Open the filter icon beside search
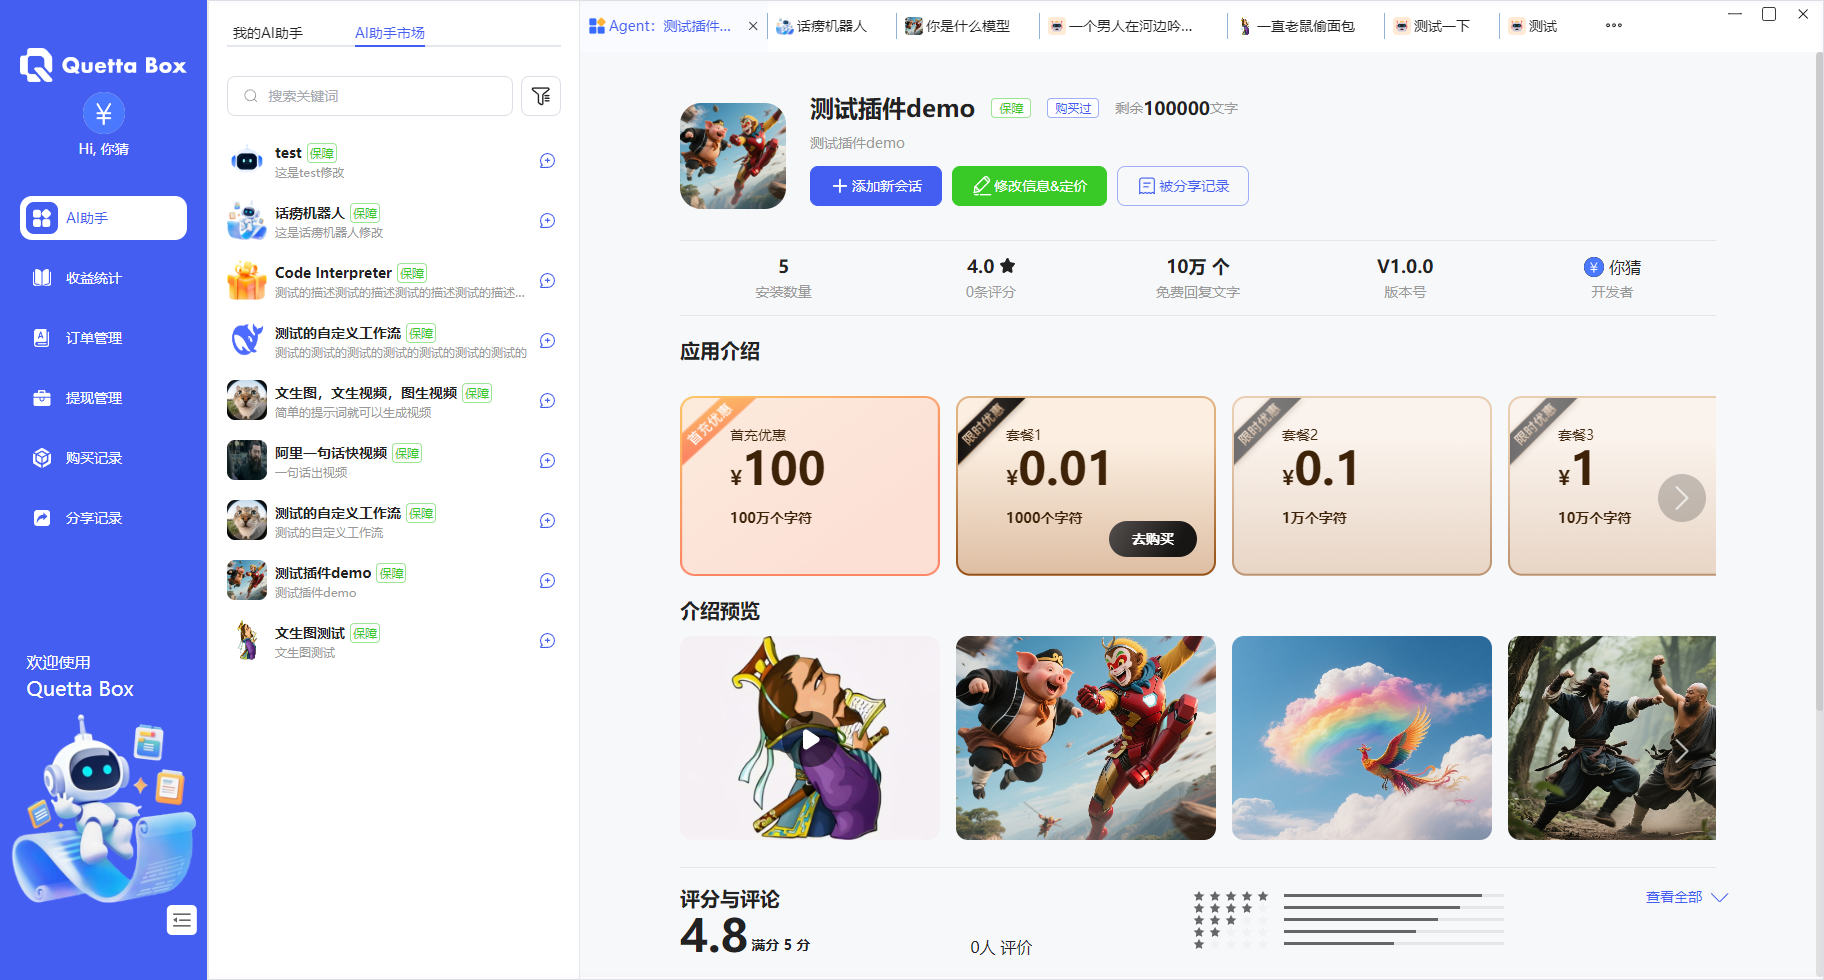 (x=541, y=96)
